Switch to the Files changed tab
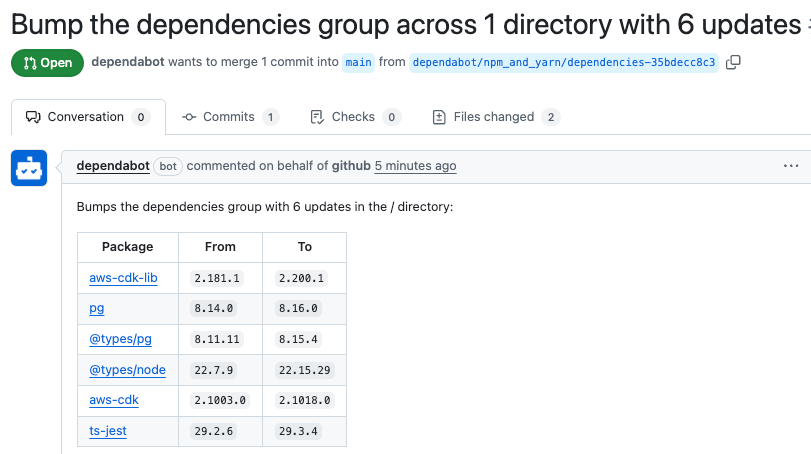This screenshot has height=454, width=811. pos(496,117)
